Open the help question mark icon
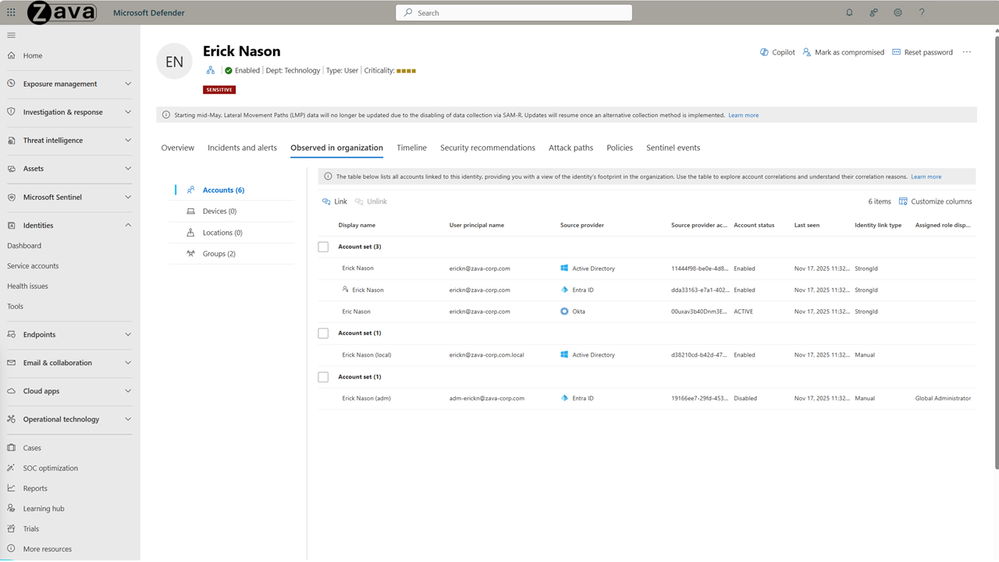Image resolution: width=999 pixels, height=562 pixels. (921, 12)
